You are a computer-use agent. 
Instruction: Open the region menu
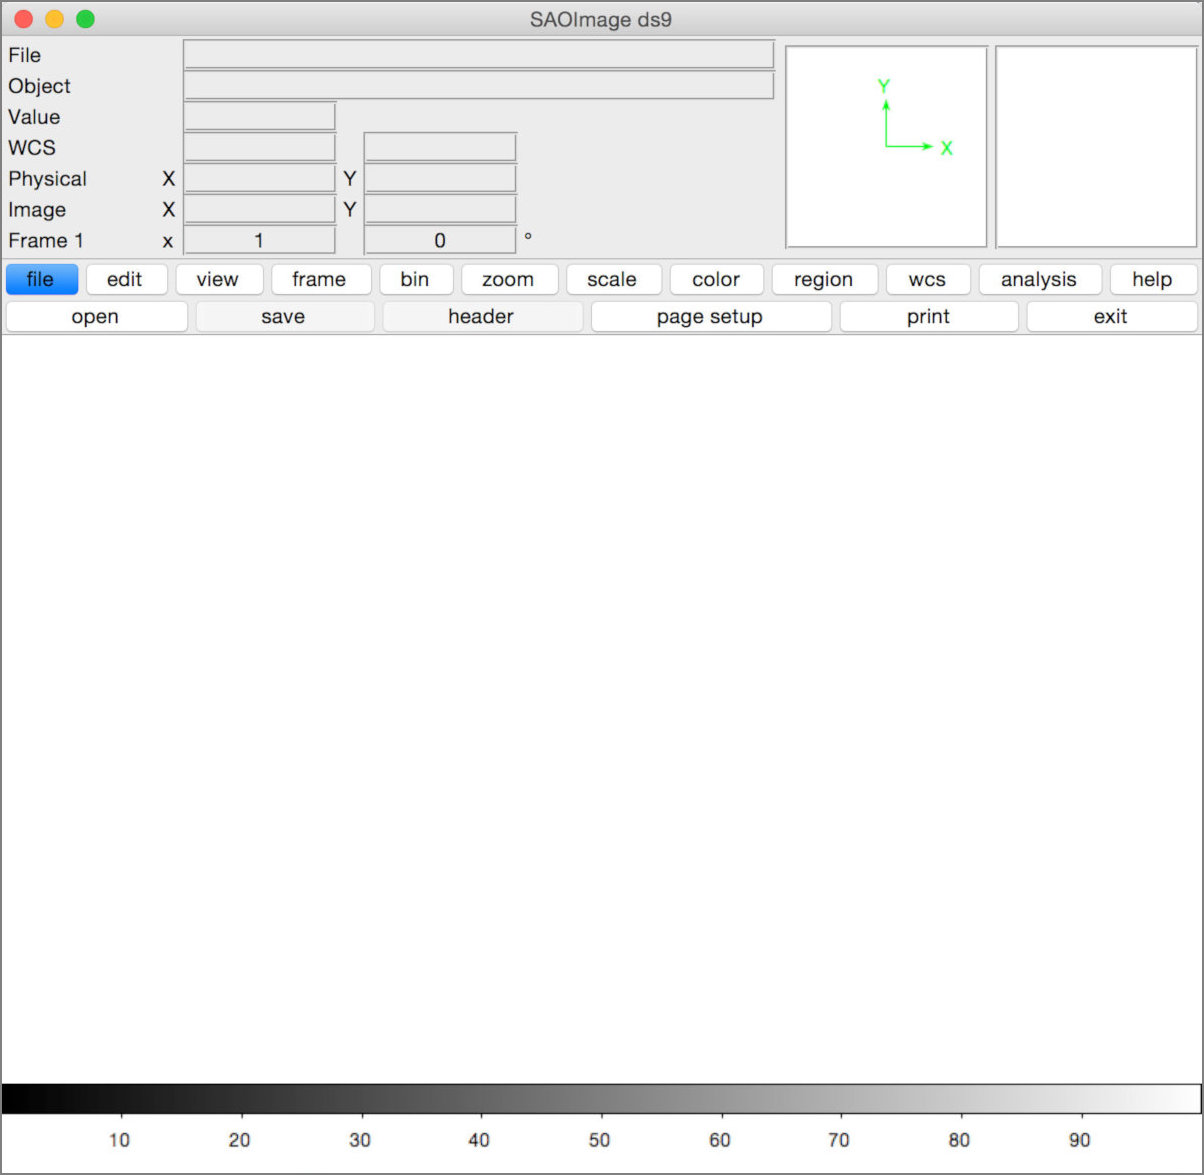pos(824,279)
